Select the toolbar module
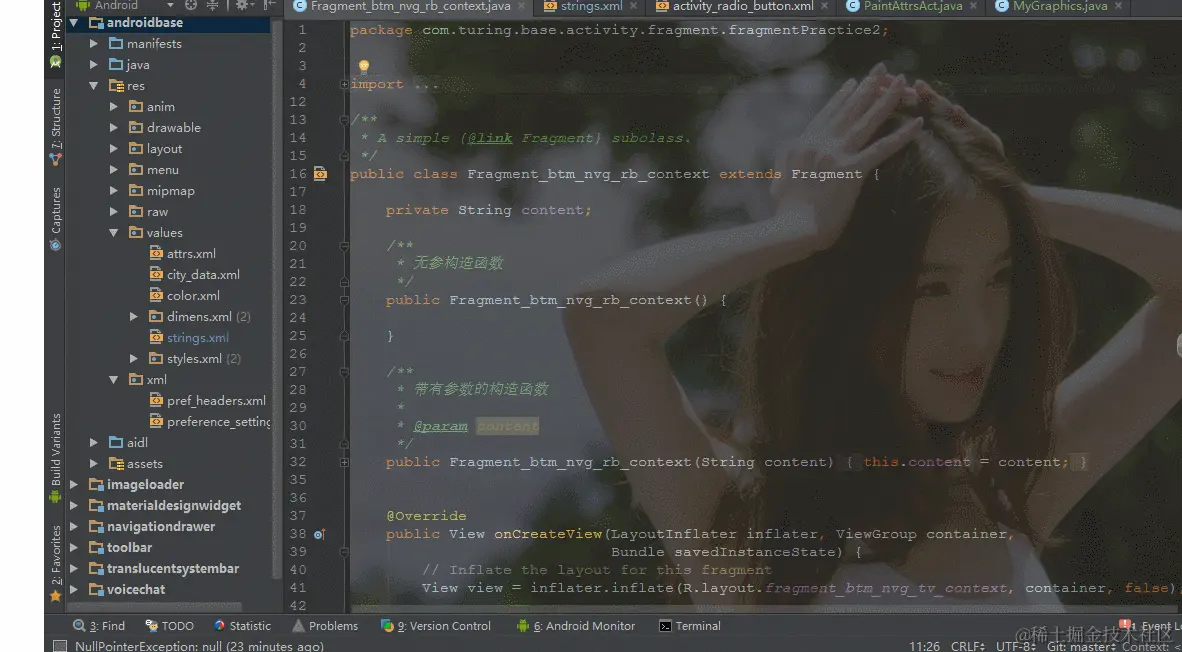The image size is (1182, 652). (121, 548)
